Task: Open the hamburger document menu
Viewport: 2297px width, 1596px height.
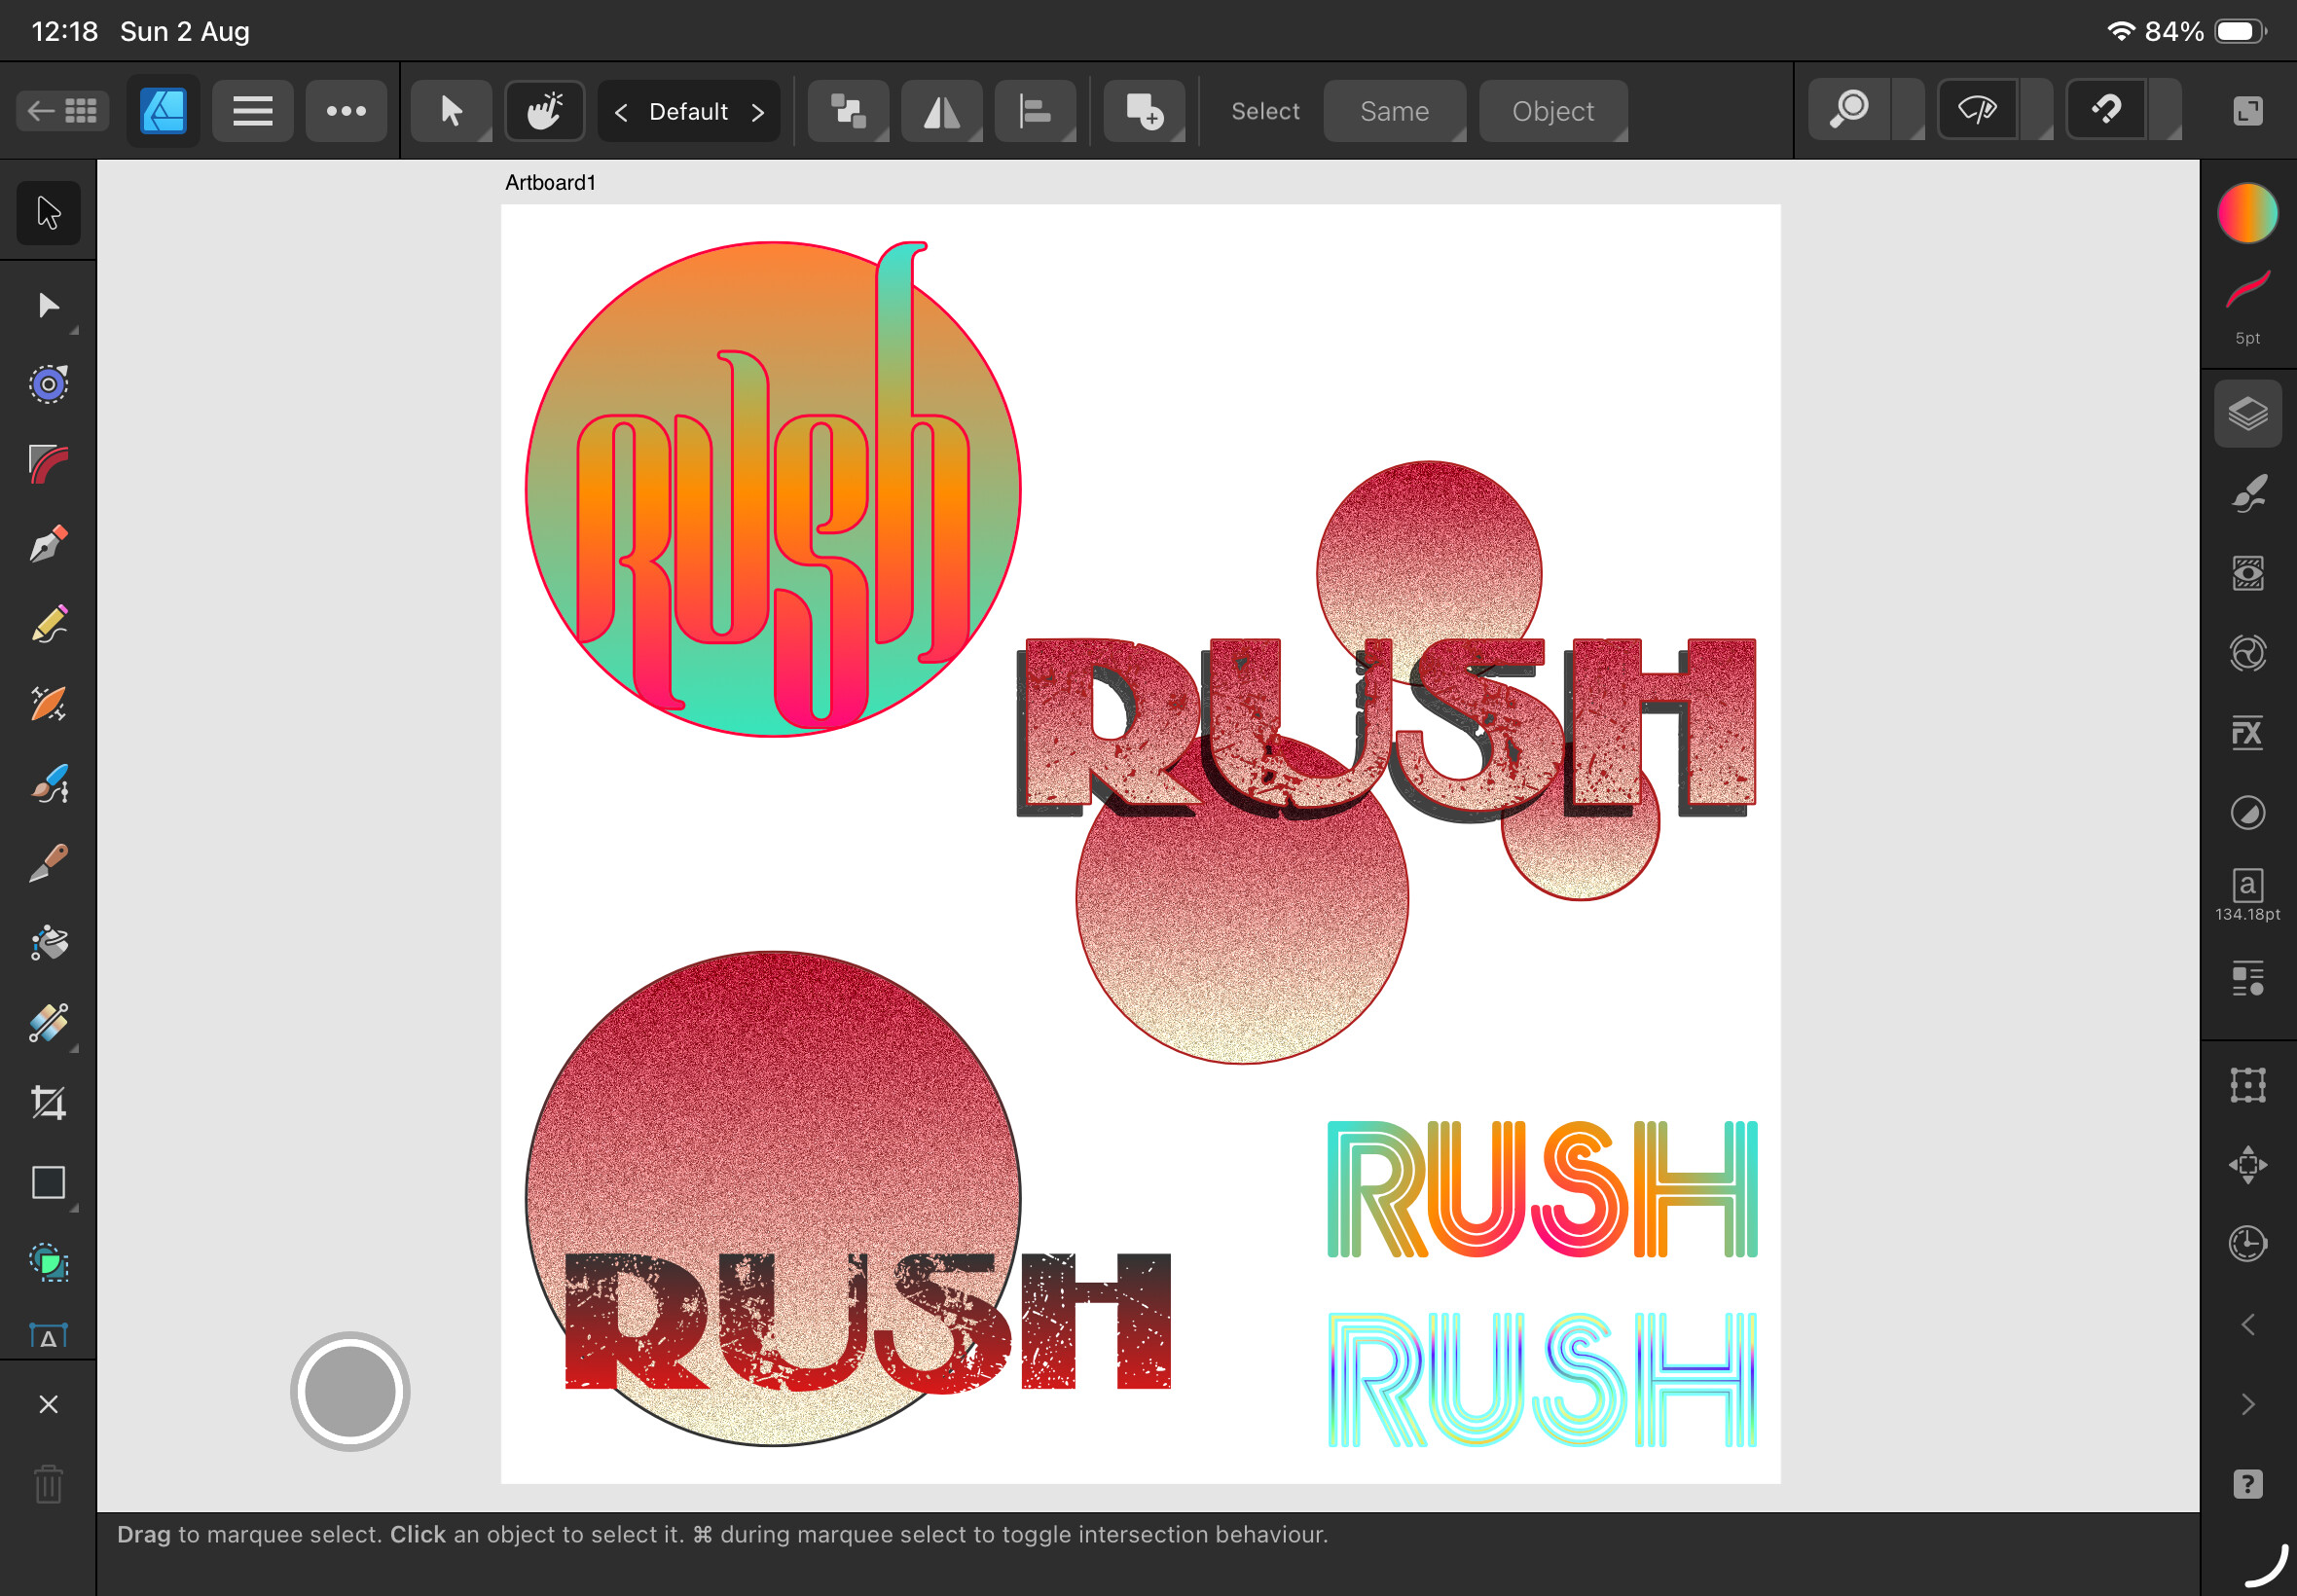Action: (x=252, y=110)
